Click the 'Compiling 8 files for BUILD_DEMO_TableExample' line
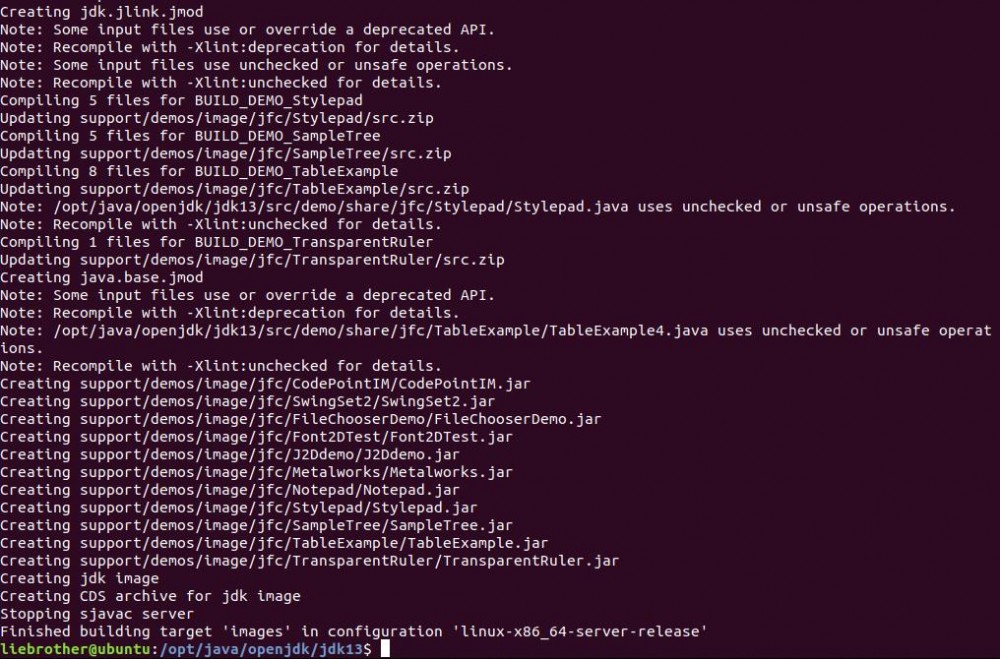 (x=199, y=171)
